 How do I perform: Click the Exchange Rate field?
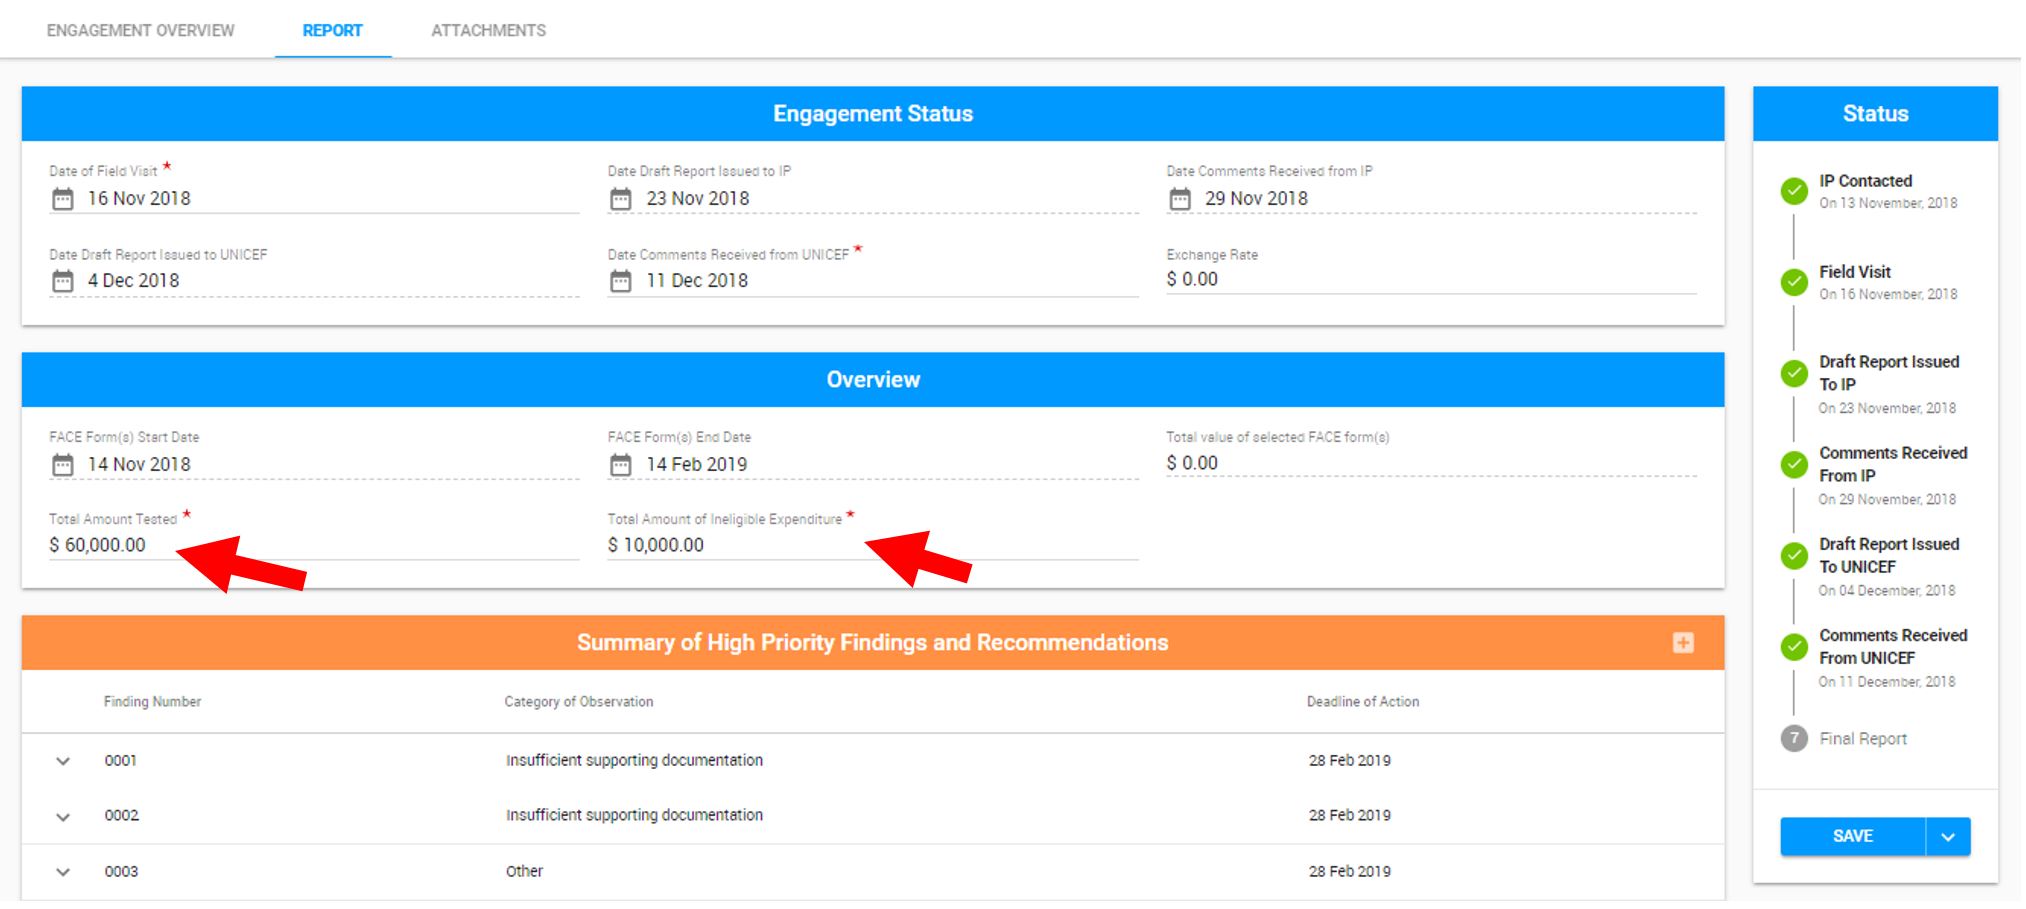coord(1431,280)
